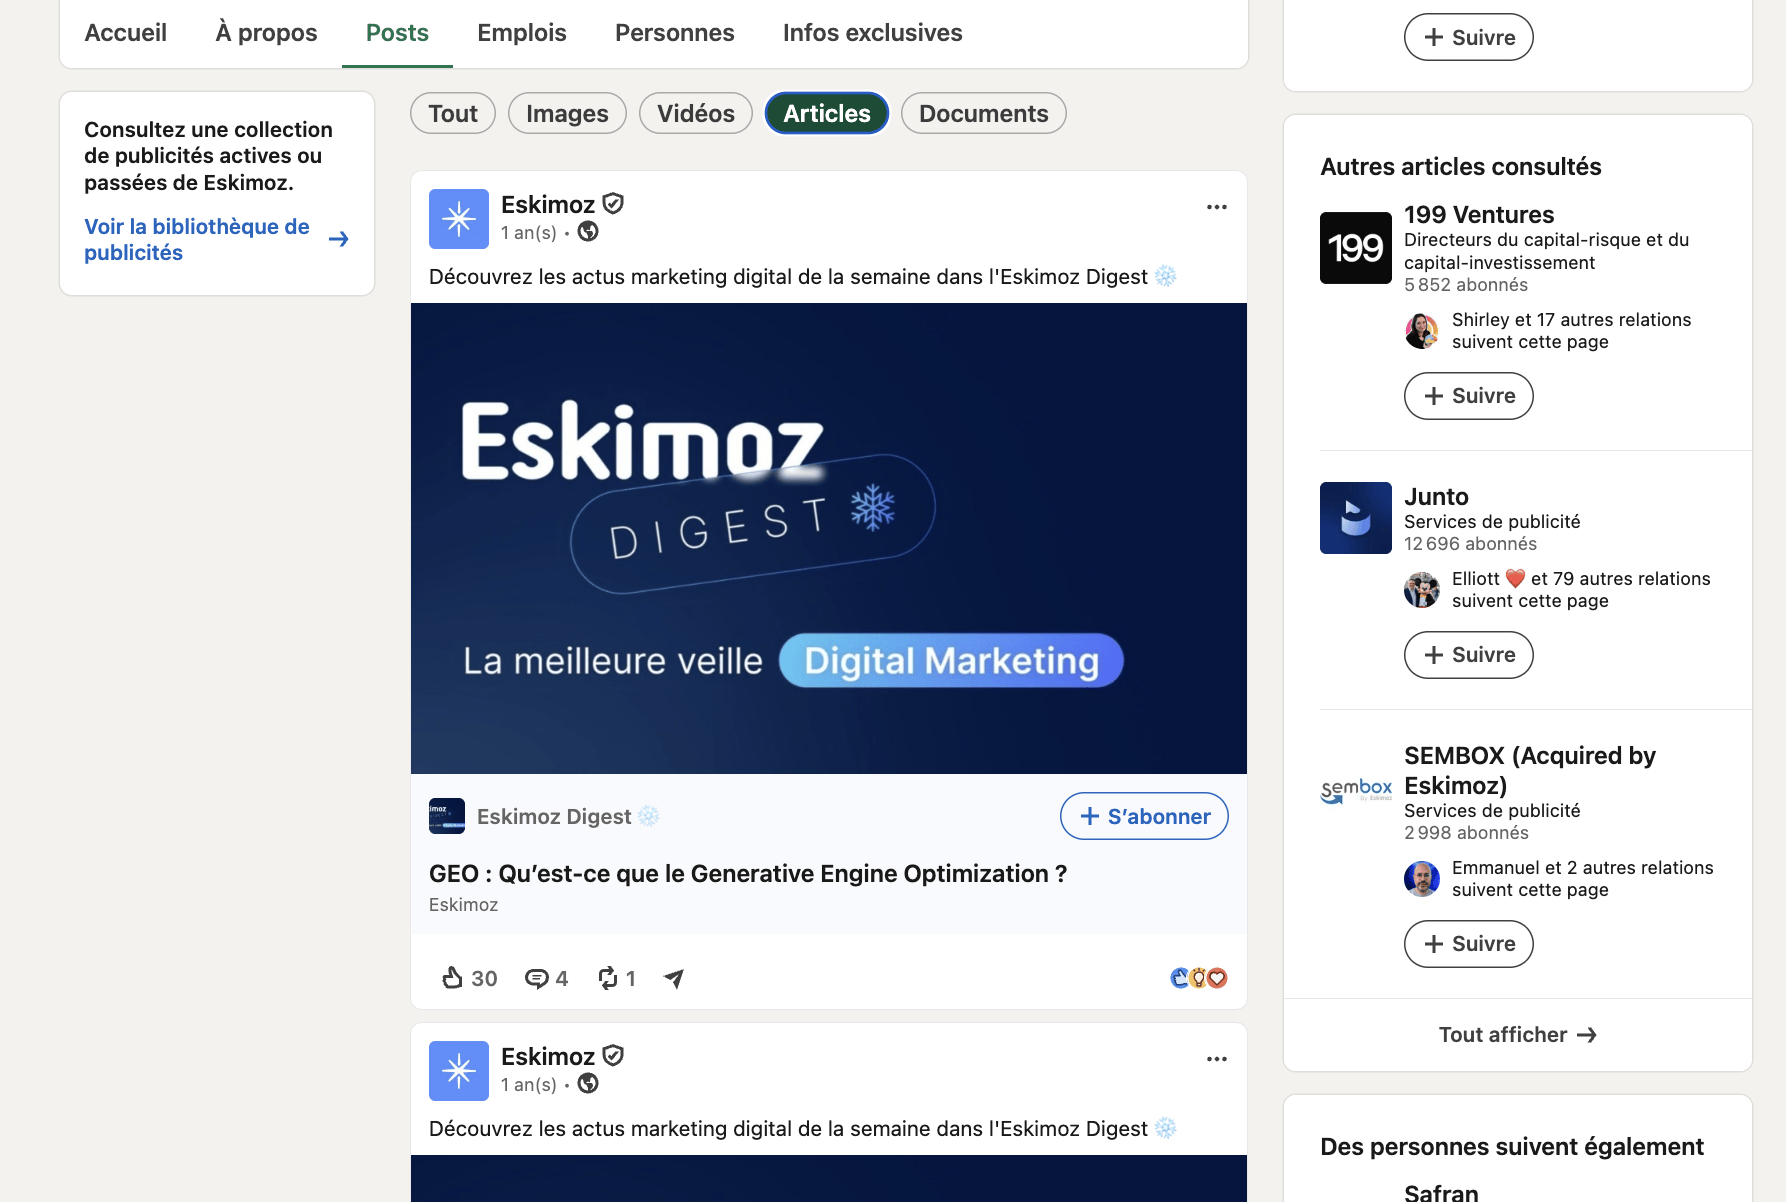
Task: Expand Tout afficher list of pages
Action: (x=1518, y=1035)
